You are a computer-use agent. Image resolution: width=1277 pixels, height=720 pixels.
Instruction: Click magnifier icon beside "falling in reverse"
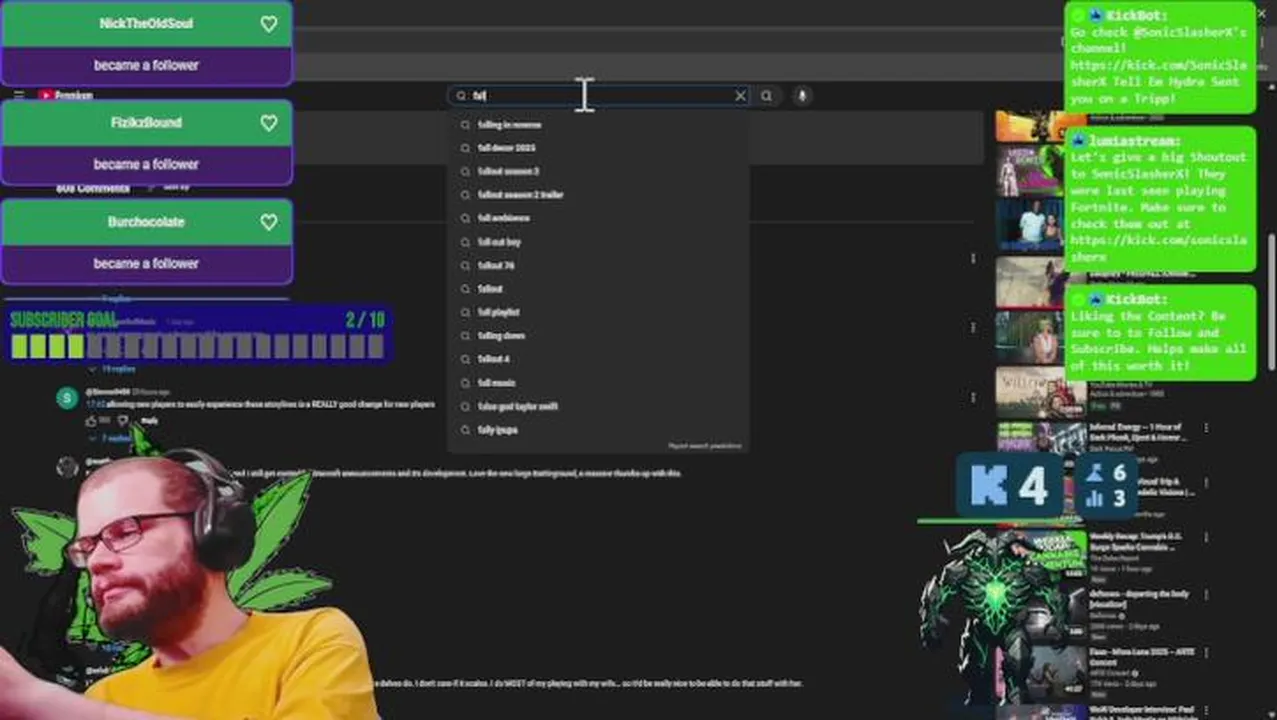[x=465, y=125]
